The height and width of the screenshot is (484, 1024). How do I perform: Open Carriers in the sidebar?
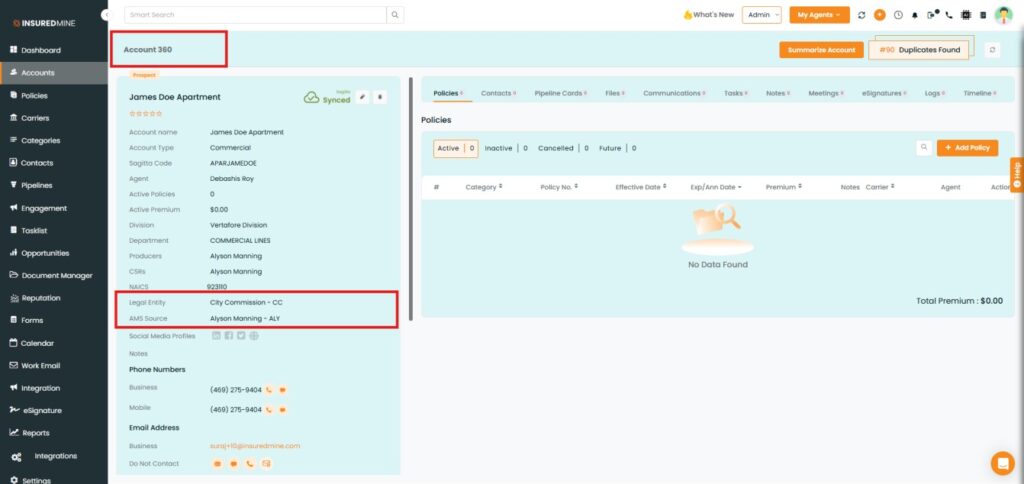pos(35,118)
